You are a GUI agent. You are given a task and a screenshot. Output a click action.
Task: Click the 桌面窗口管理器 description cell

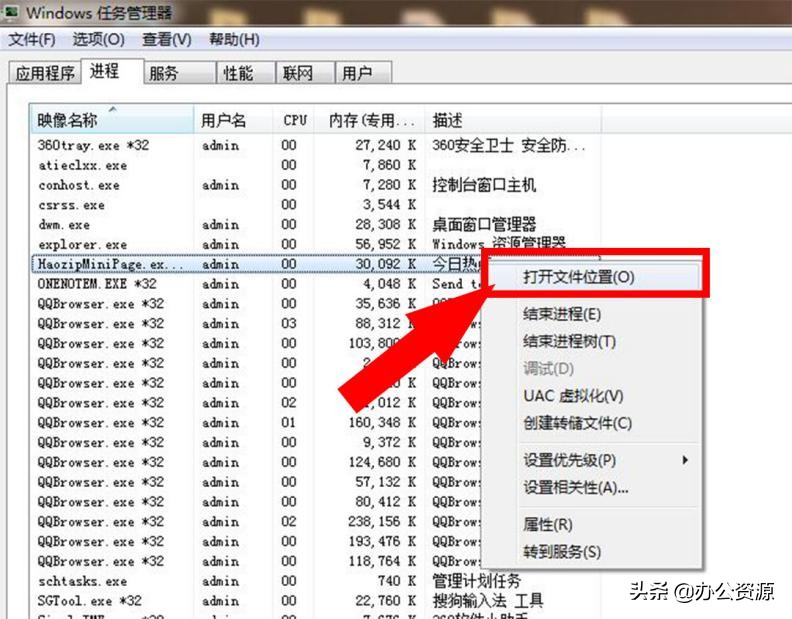[484, 225]
